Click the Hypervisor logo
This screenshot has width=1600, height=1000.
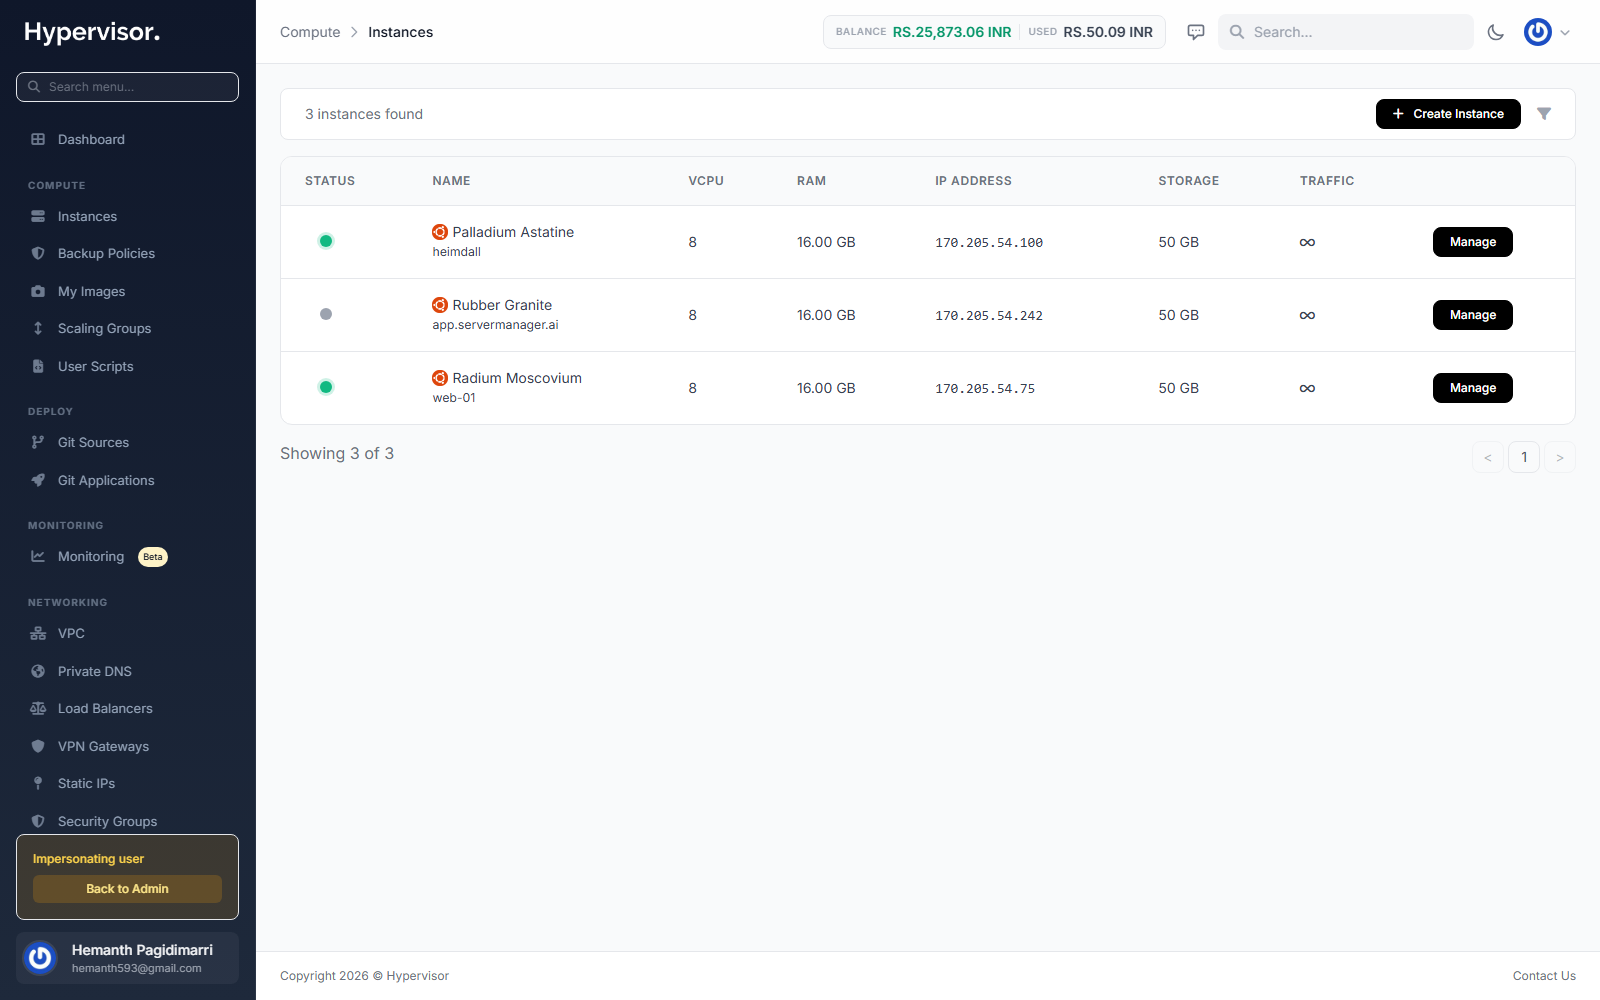coord(92,32)
